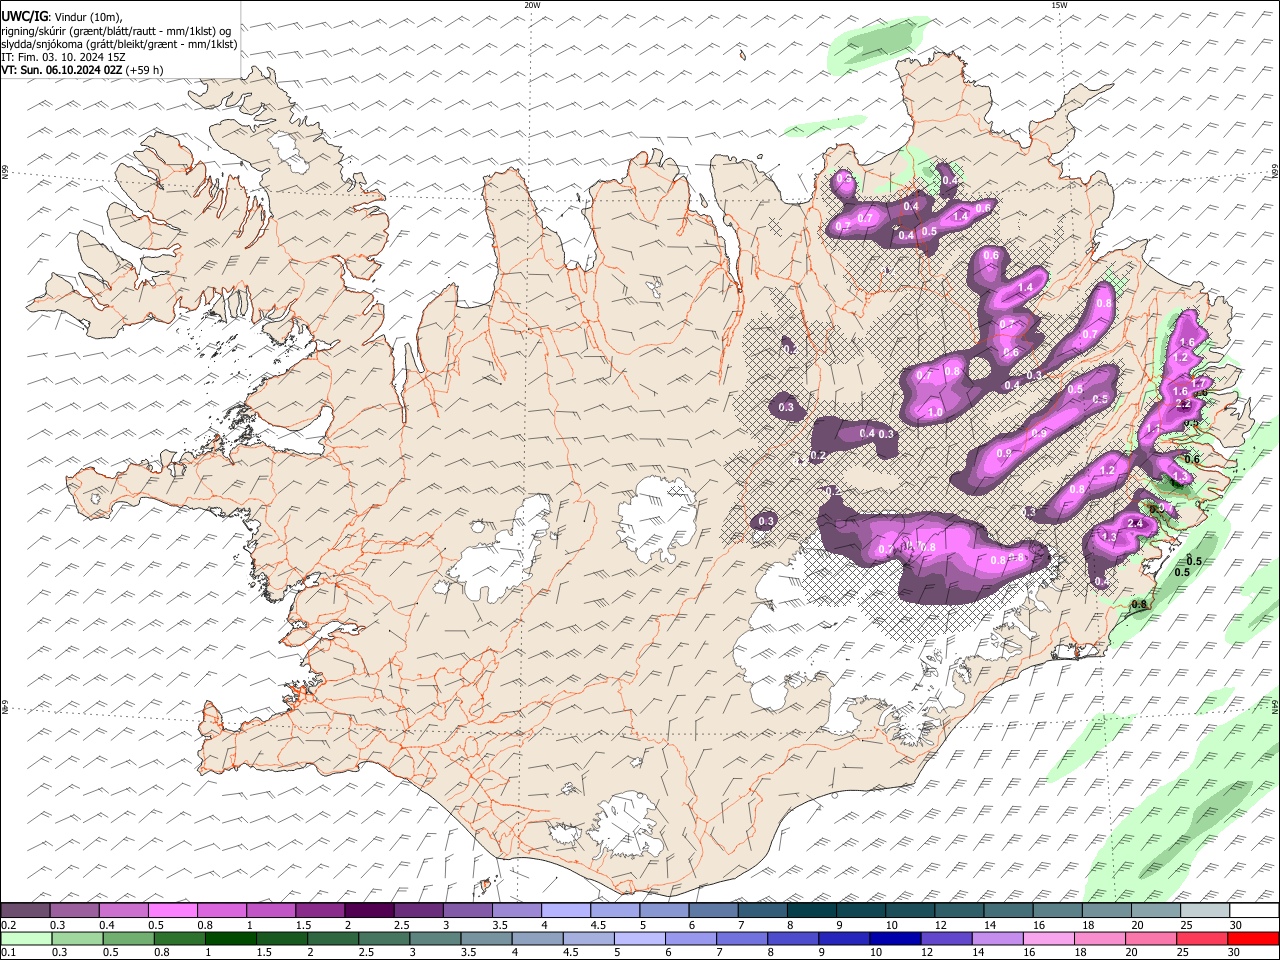
Task: Click the 'IT: Fim. 03. 10. 2024 15Z' line
Action: tap(63, 57)
